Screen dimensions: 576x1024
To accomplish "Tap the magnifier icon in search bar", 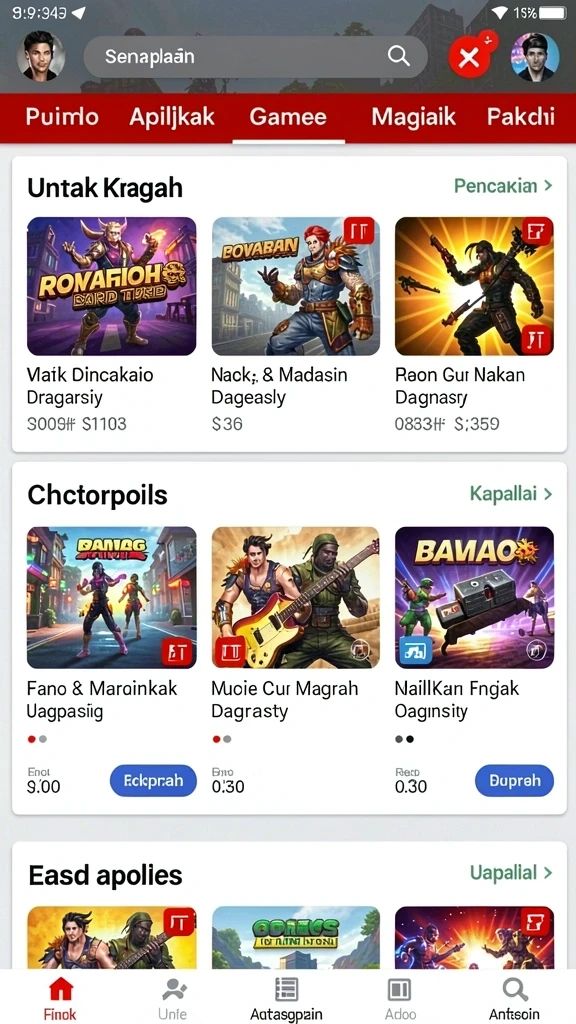I will click(398, 56).
